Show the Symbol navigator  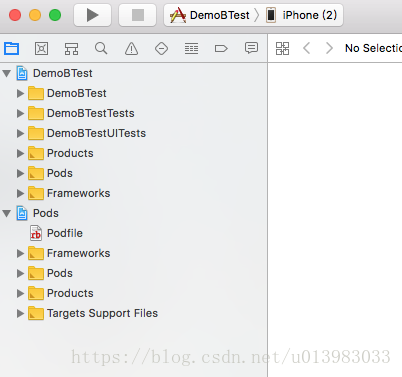[x=71, y=48]
